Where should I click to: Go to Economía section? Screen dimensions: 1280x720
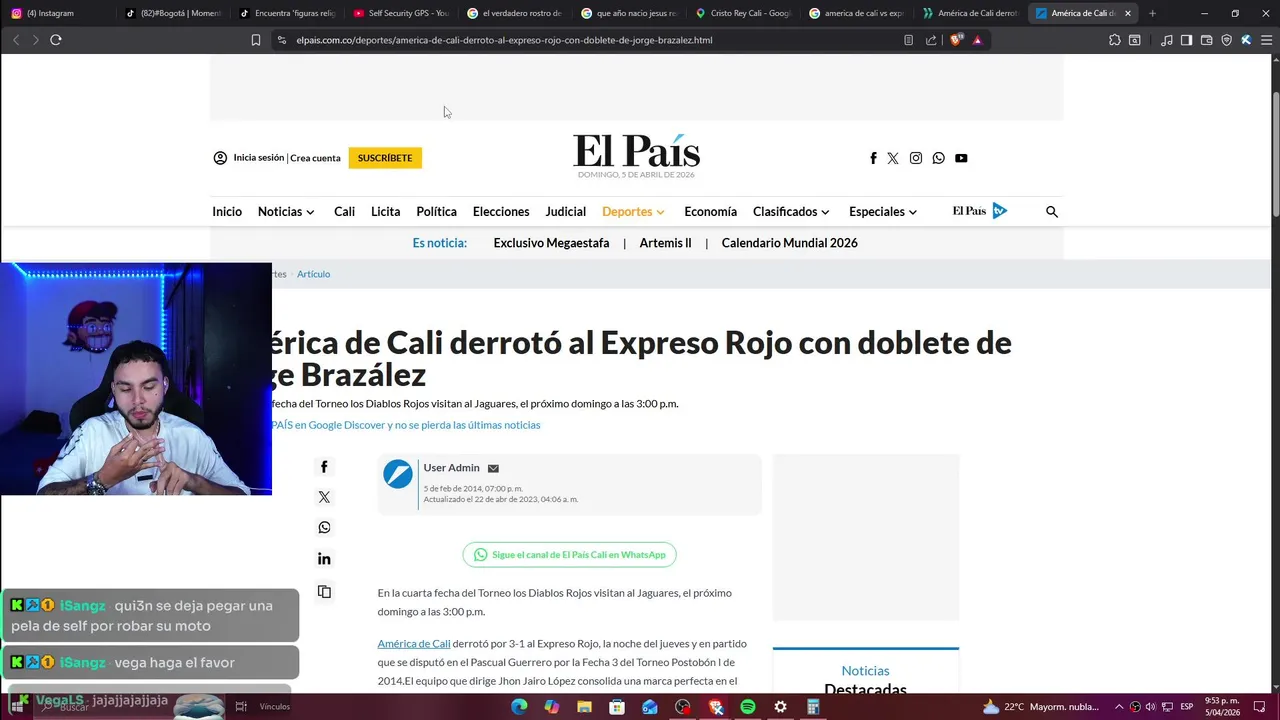[x=710, y=212]
